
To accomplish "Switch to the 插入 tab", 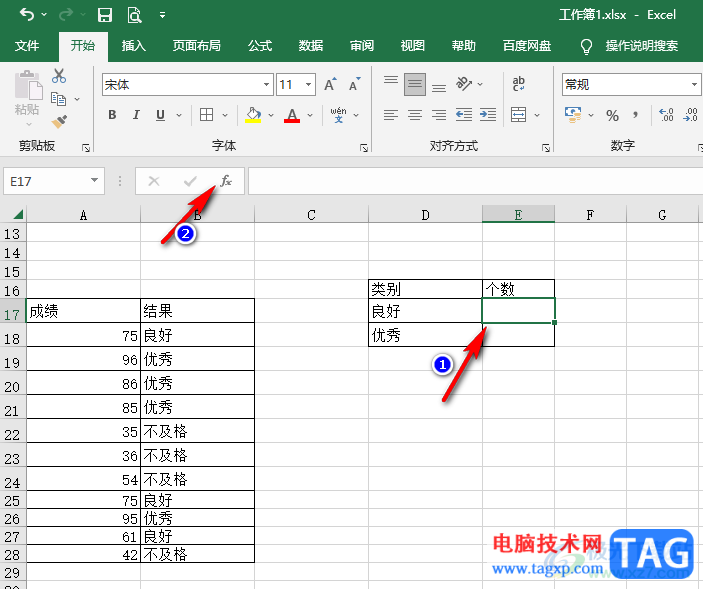I will pos(134,46).
